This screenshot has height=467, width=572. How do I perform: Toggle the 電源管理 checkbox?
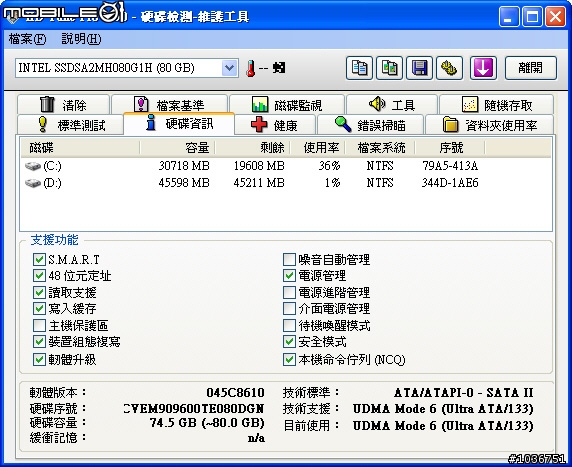click(289, 275)
